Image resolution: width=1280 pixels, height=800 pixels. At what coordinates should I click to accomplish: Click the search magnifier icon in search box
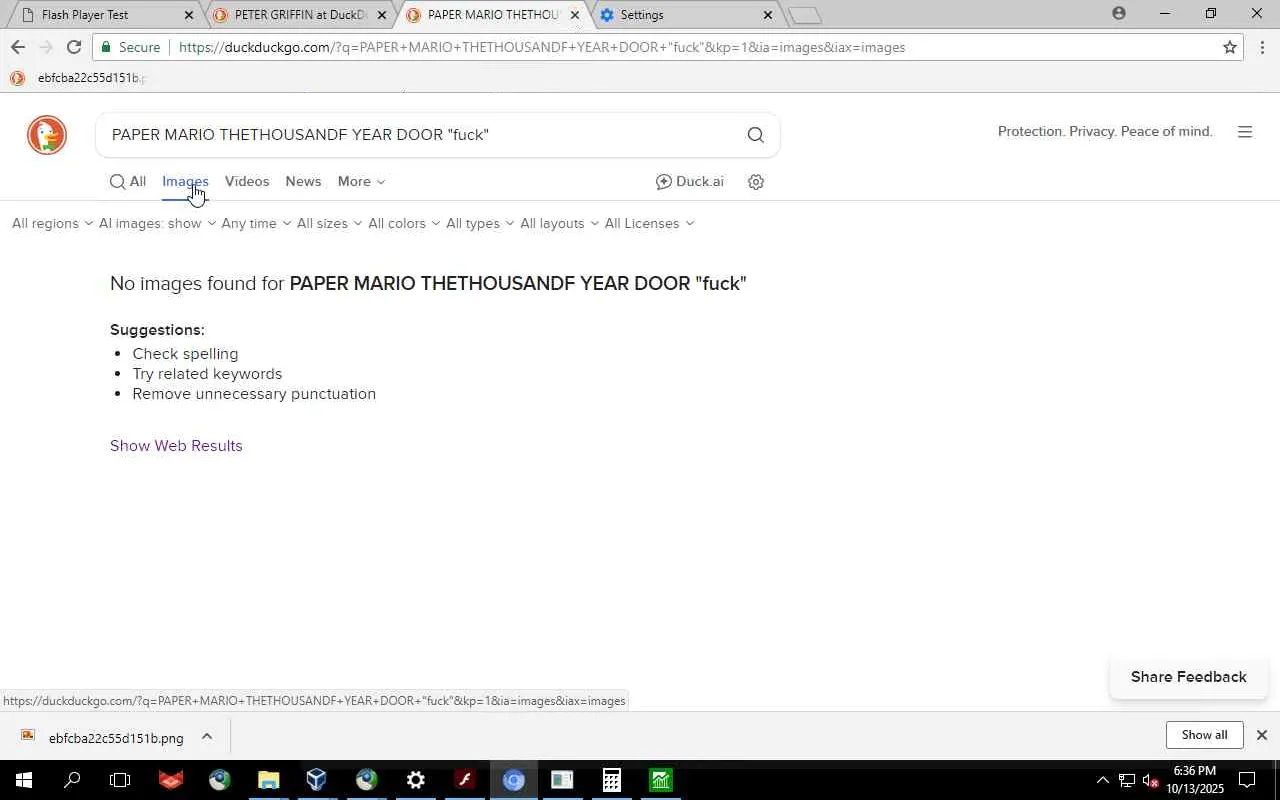tap(755, 135)
